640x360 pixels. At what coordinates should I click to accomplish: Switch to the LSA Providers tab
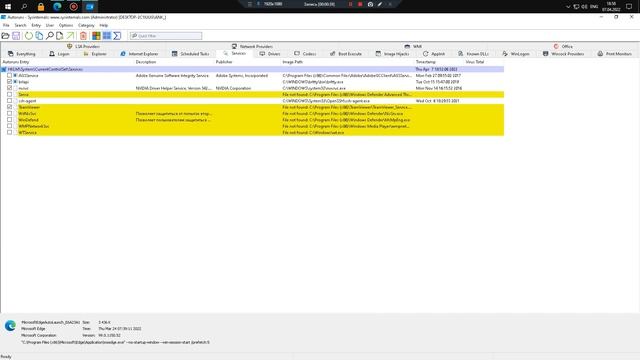[x=83, y=47]
